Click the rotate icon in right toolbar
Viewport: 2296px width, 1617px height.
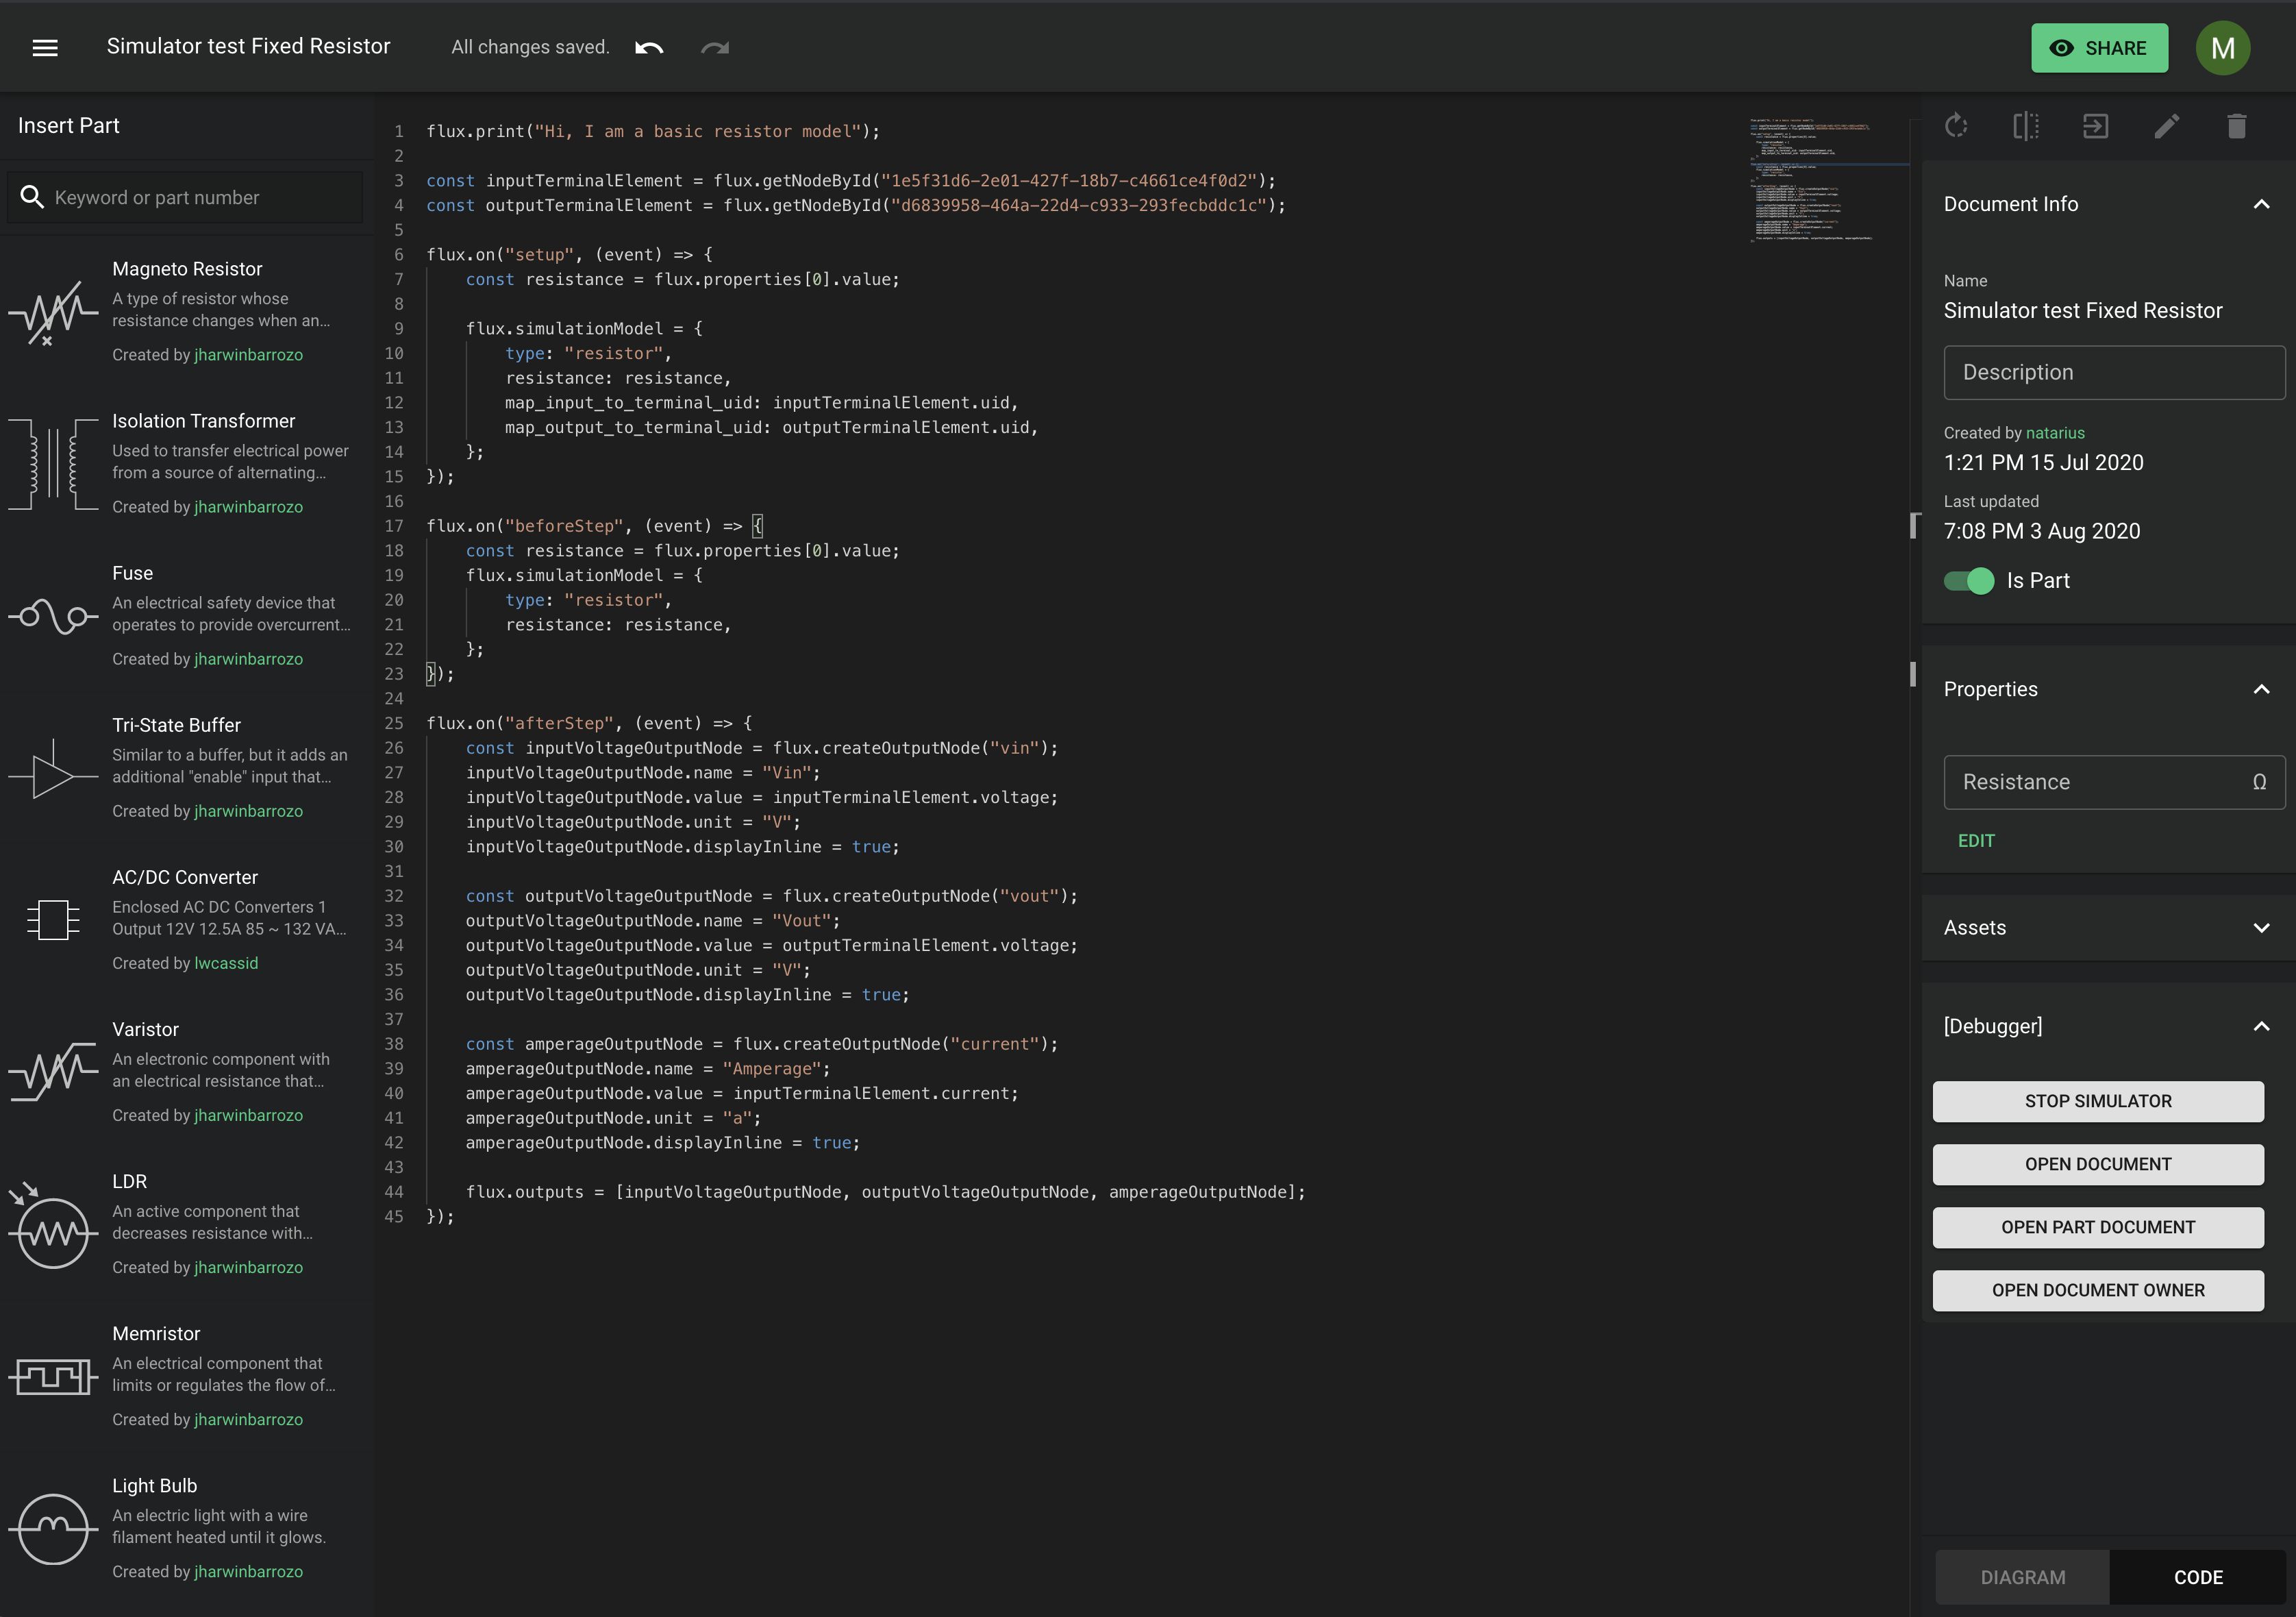tap(1956, 126)
